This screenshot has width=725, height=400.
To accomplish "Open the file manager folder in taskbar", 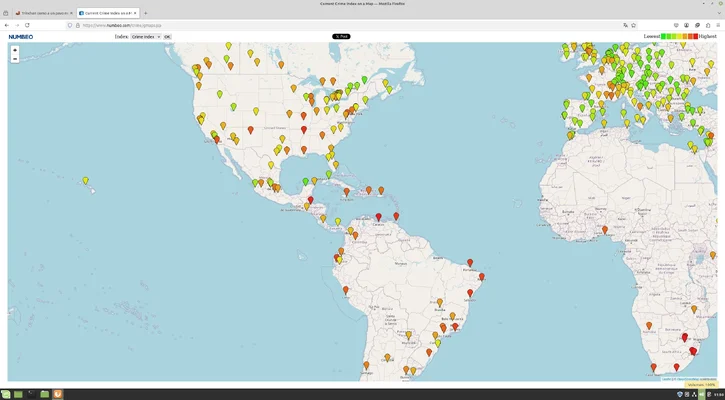I will pyautogui.click(x=44, y=394).
